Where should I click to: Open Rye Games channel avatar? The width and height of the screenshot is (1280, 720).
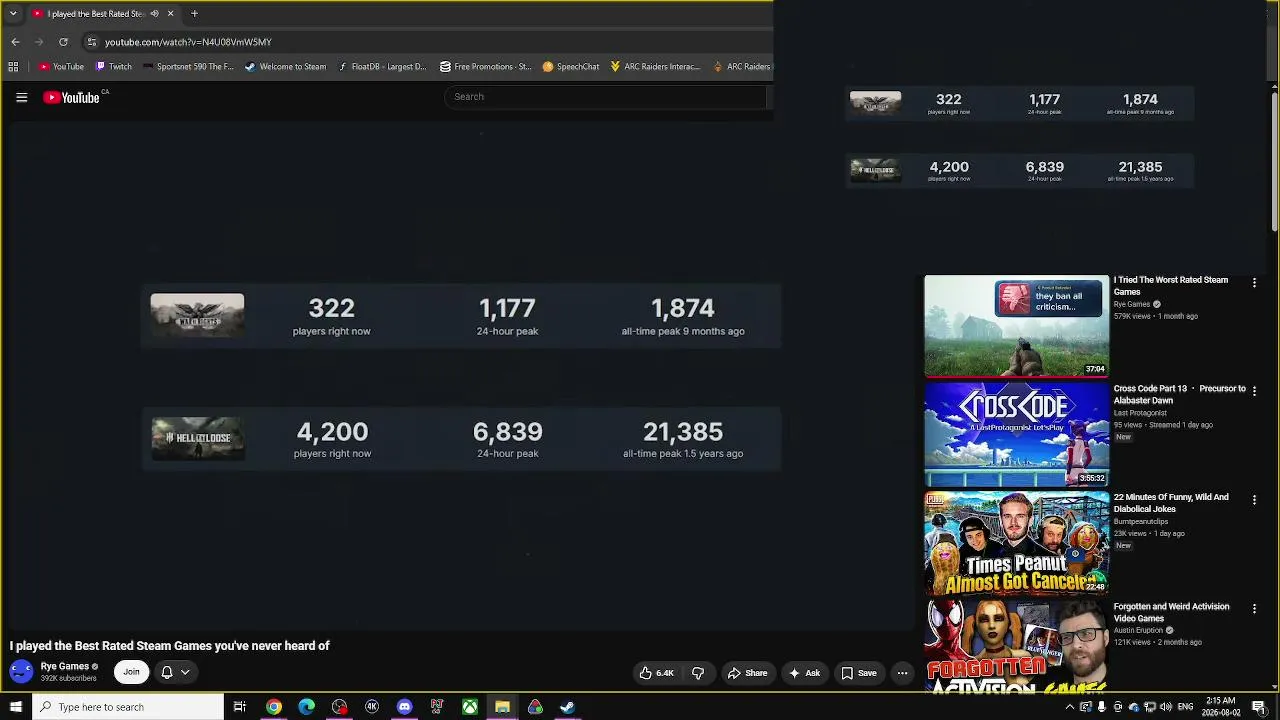click(21, 672)
